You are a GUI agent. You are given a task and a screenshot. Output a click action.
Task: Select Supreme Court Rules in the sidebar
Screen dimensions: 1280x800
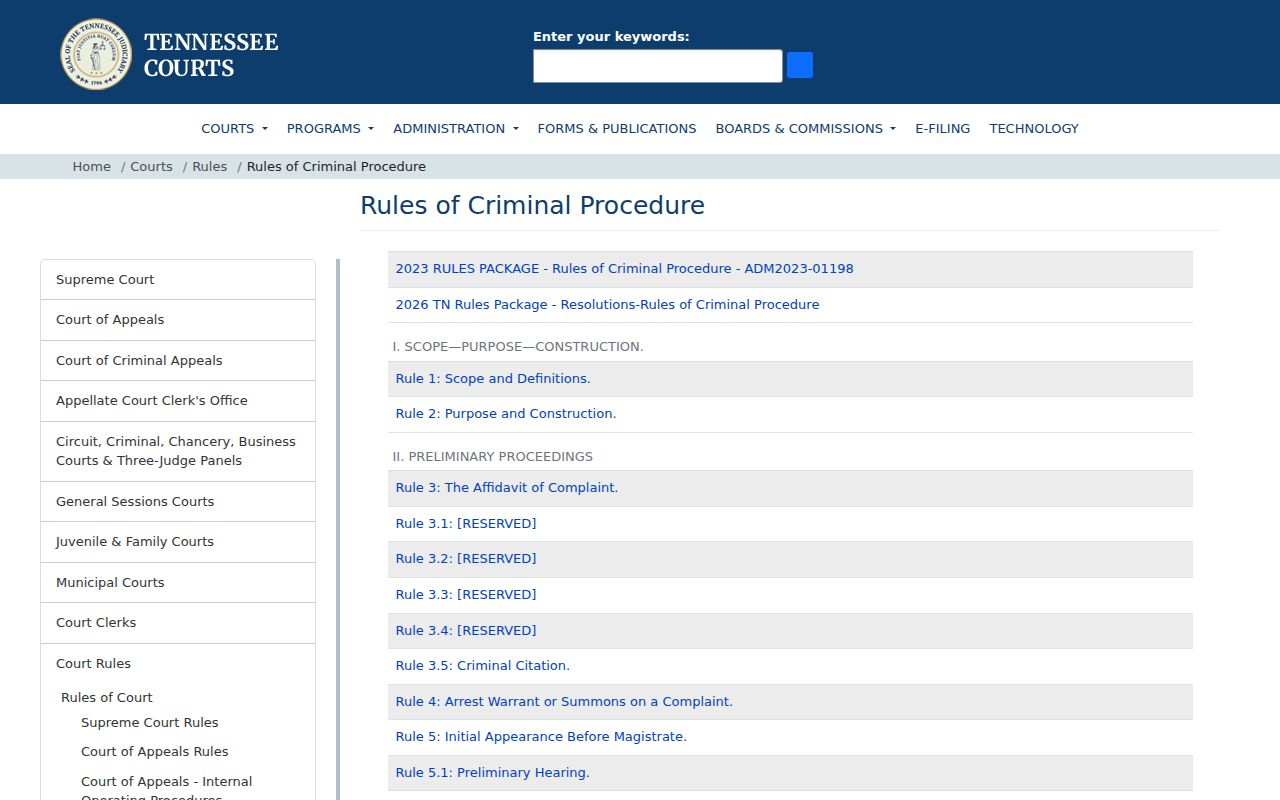point(150,723)
